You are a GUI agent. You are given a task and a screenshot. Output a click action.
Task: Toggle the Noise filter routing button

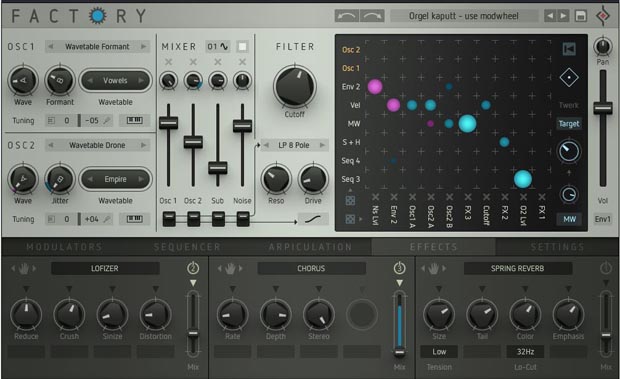pyautogui.click(x=243, y=219)
